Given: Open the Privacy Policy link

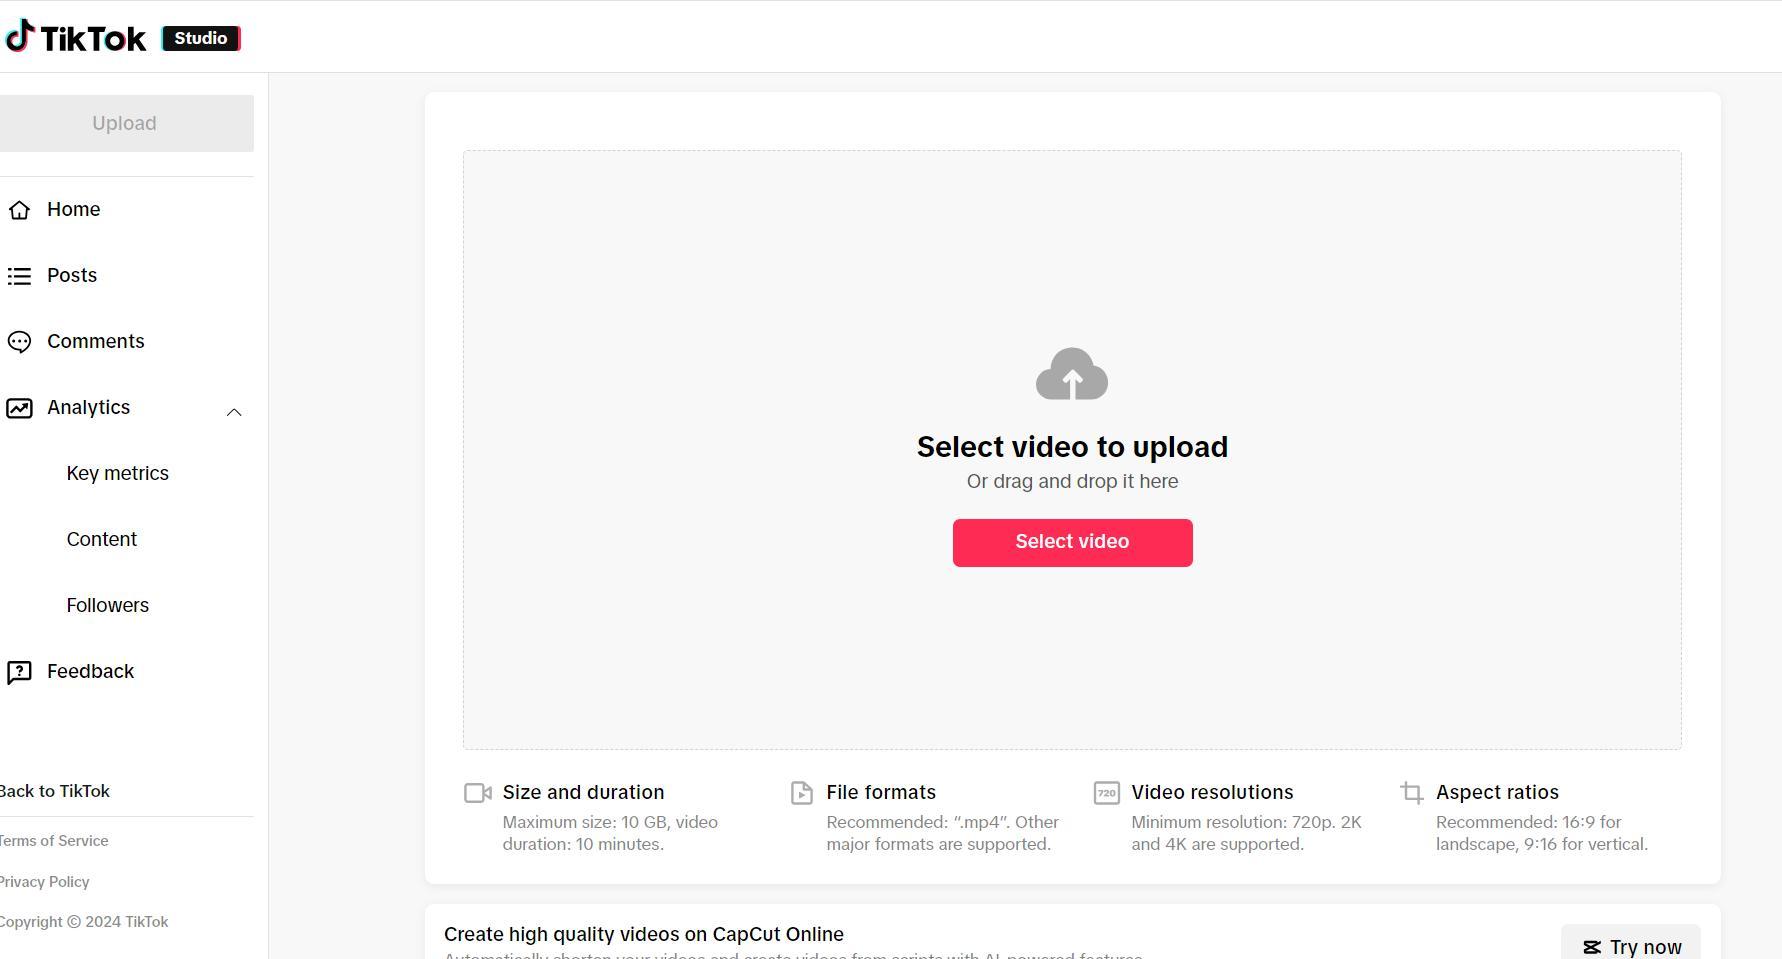Looking at the screenshot, I should (44, 882).
